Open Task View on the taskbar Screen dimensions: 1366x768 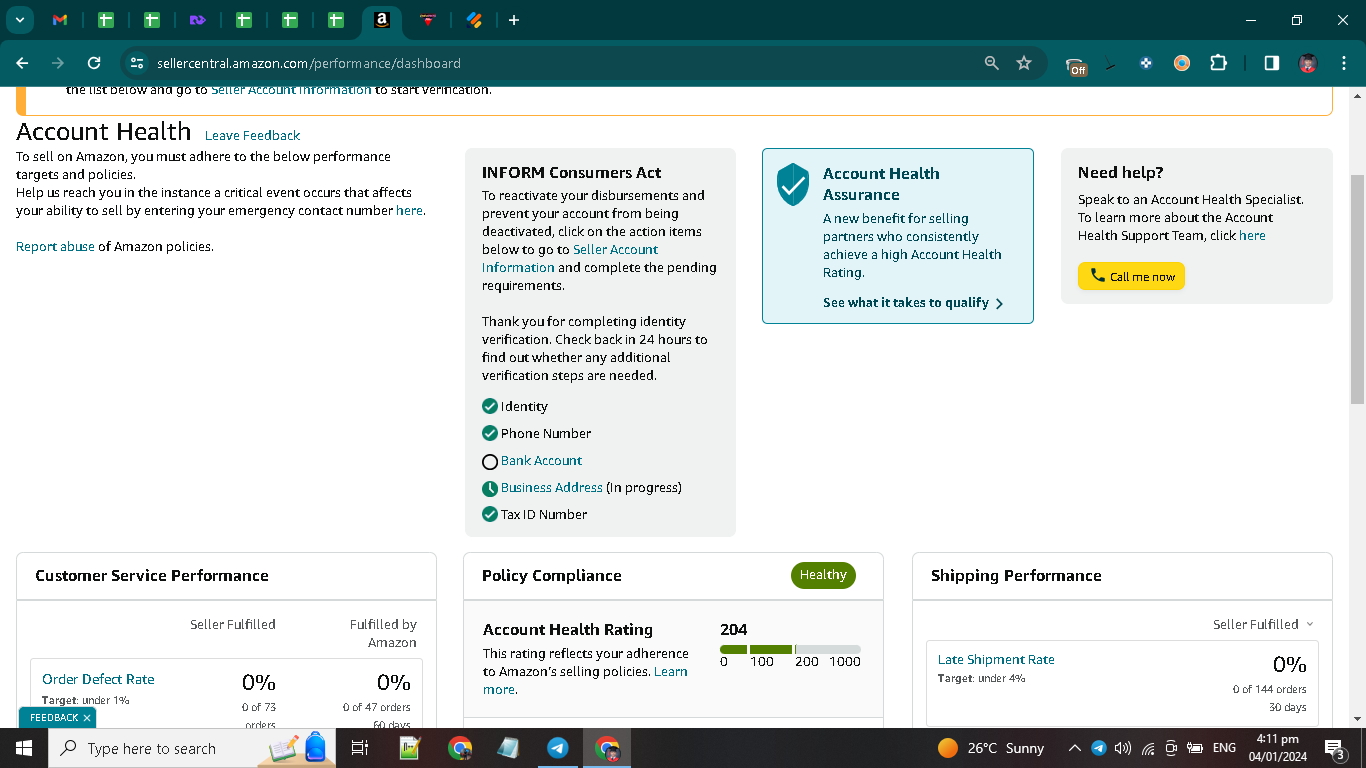coord(360,748)
